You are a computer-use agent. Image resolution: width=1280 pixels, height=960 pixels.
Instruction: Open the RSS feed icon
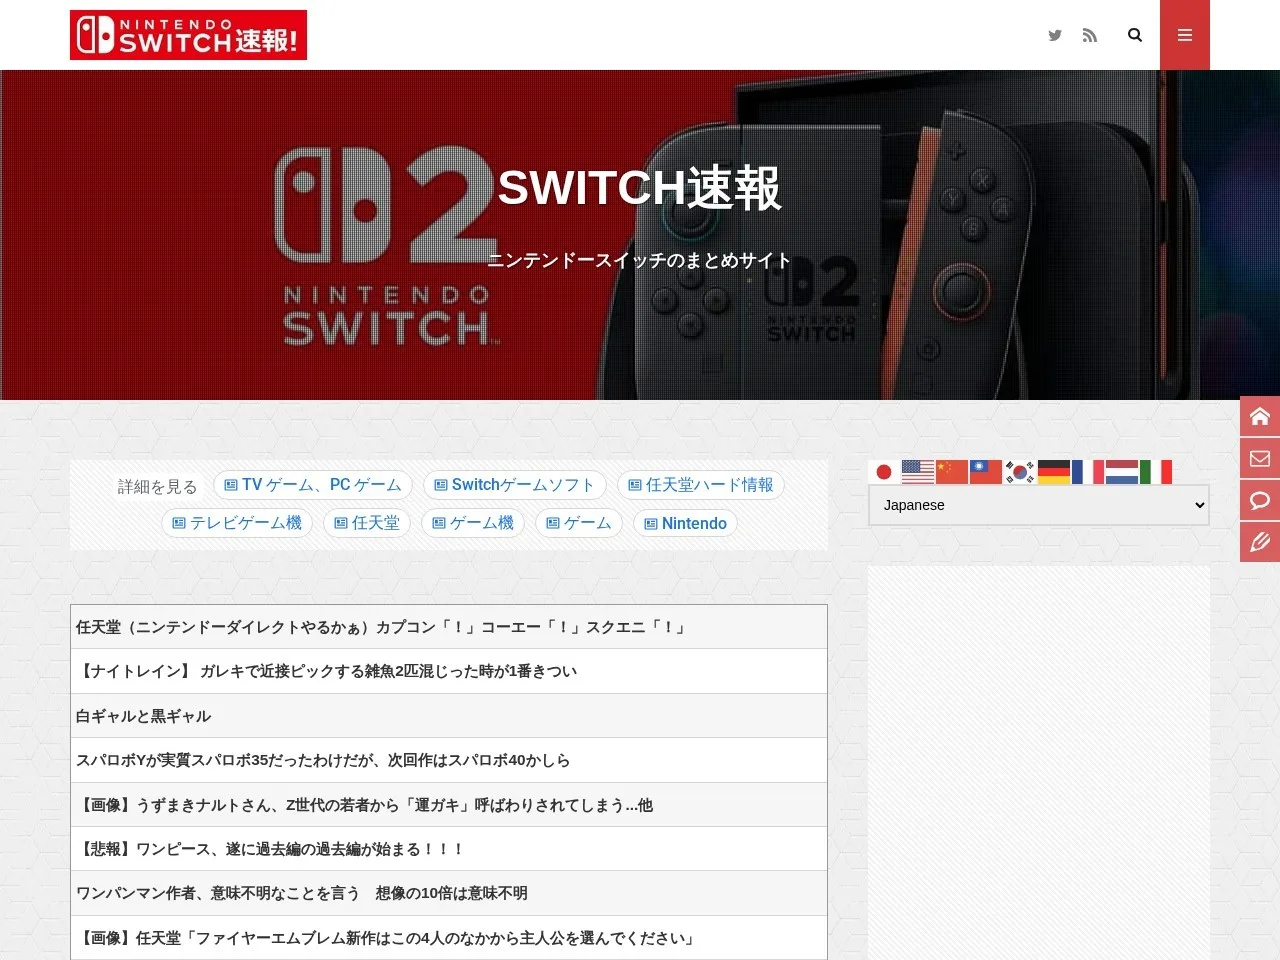1090,35
